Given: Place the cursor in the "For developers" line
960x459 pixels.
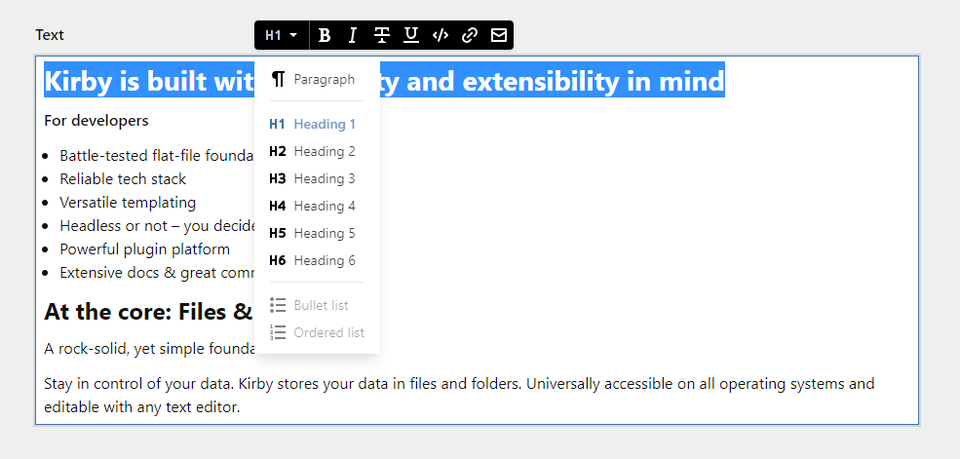Looking at the screenshot, I should pyautogui.click(x=96, y=121).
